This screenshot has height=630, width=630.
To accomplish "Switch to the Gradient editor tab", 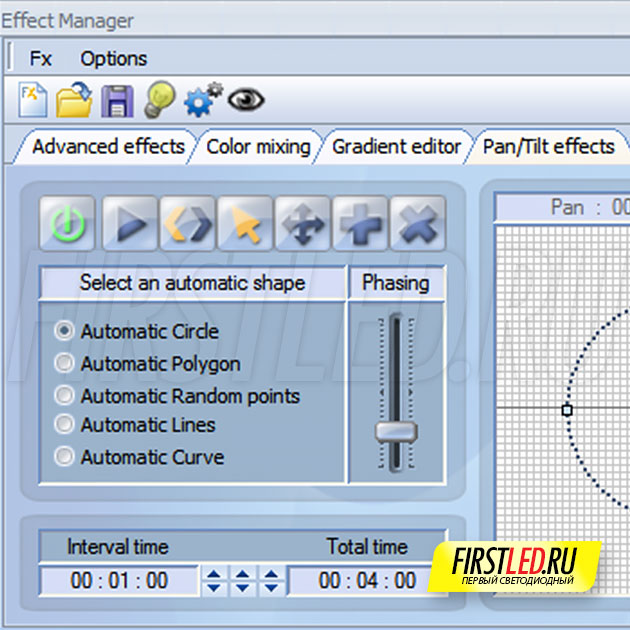I will click(396, 147).
